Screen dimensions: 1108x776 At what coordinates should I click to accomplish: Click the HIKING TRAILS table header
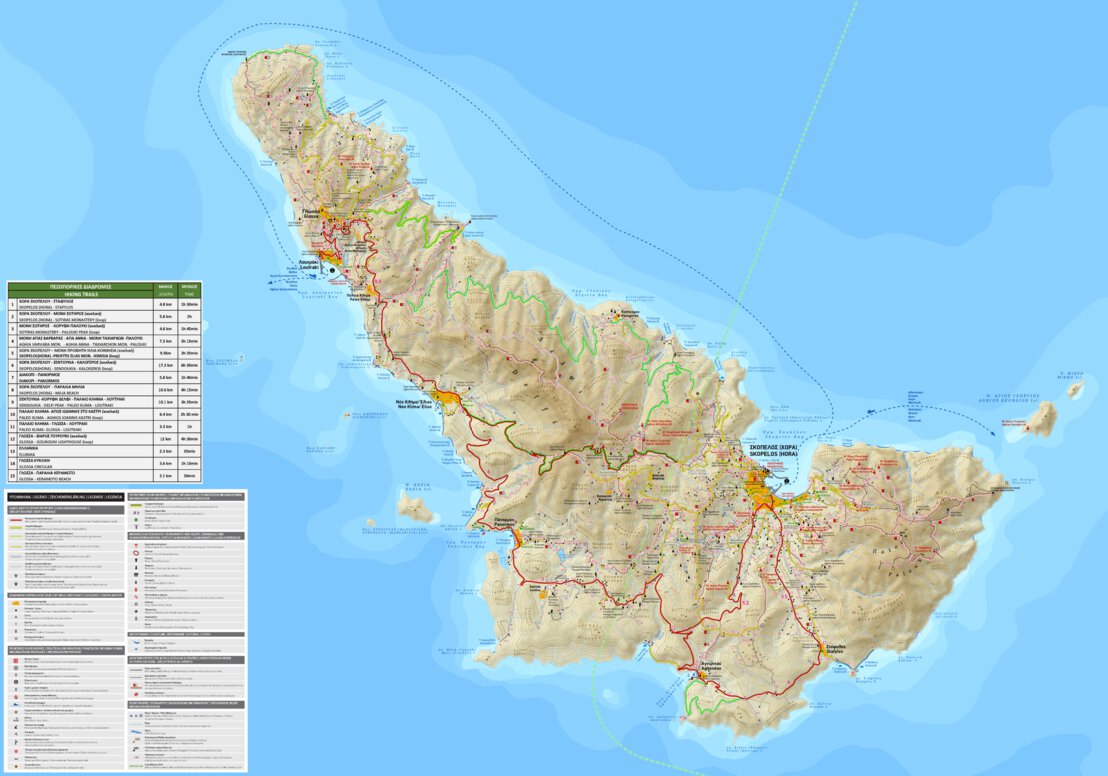(81, 294)
